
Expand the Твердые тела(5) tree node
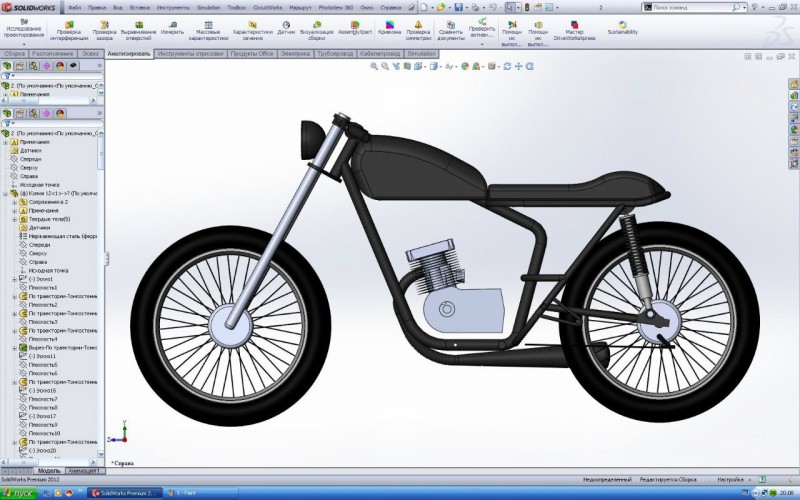click(x=15, y=219)
